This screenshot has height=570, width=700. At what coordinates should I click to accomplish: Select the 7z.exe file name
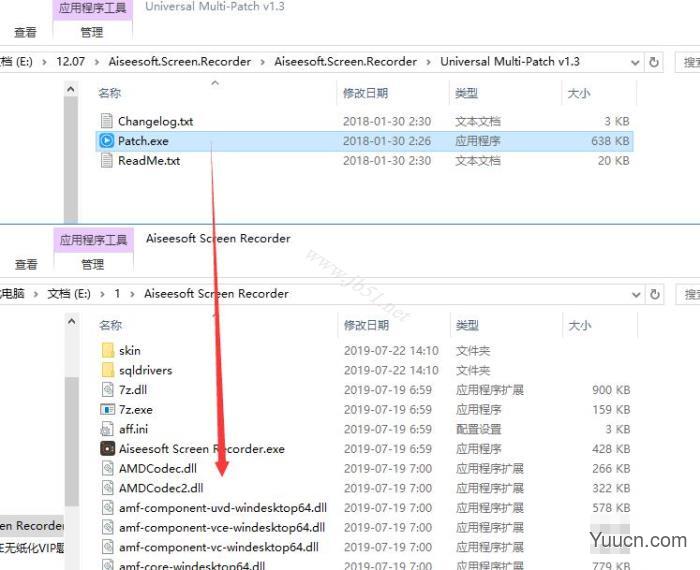[136, 410]
